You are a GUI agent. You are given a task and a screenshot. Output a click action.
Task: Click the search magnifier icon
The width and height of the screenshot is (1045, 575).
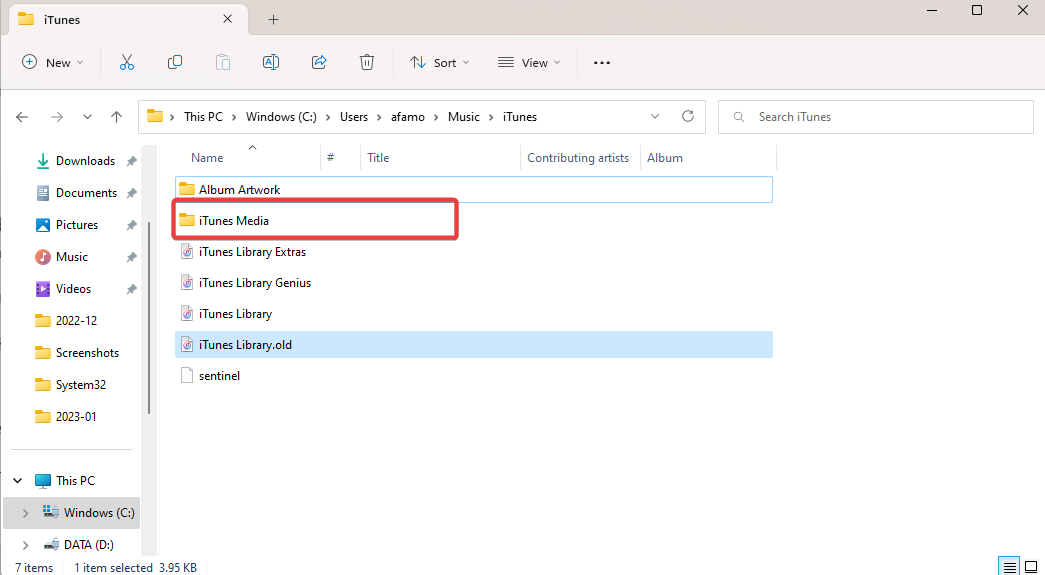pyautogui.click(x=738, y=117)
